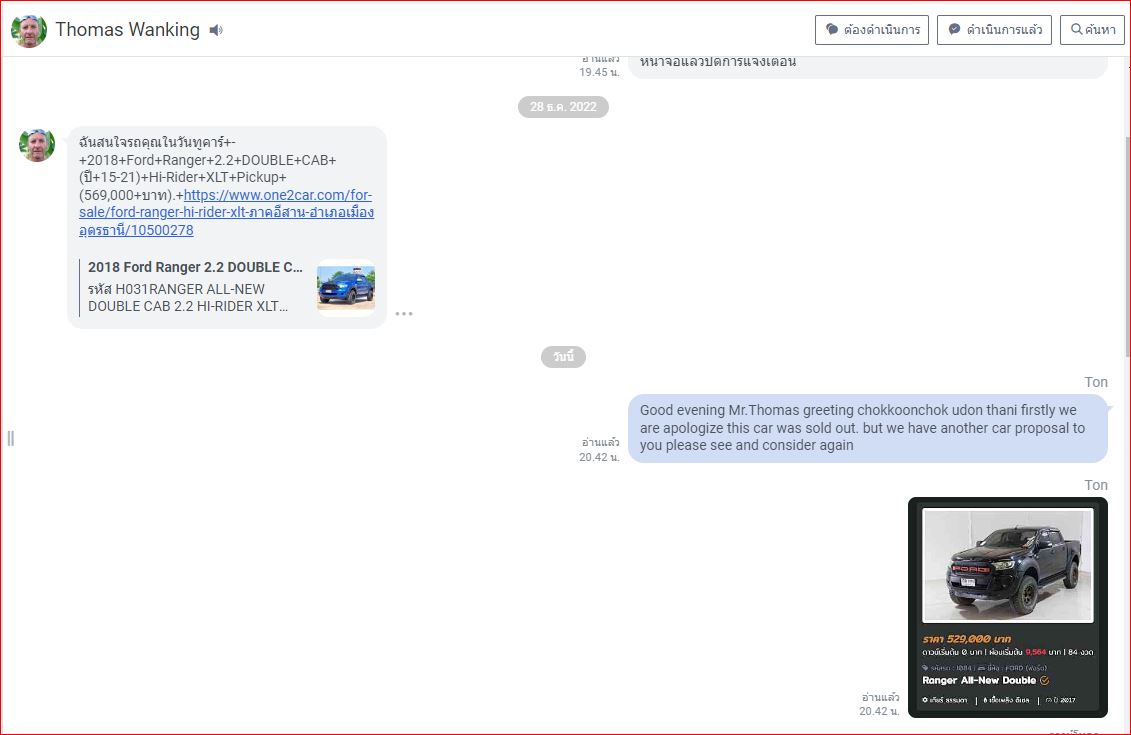
Task: Open the black Ranger All-New Double image
Action: (x=1008, y=607)
